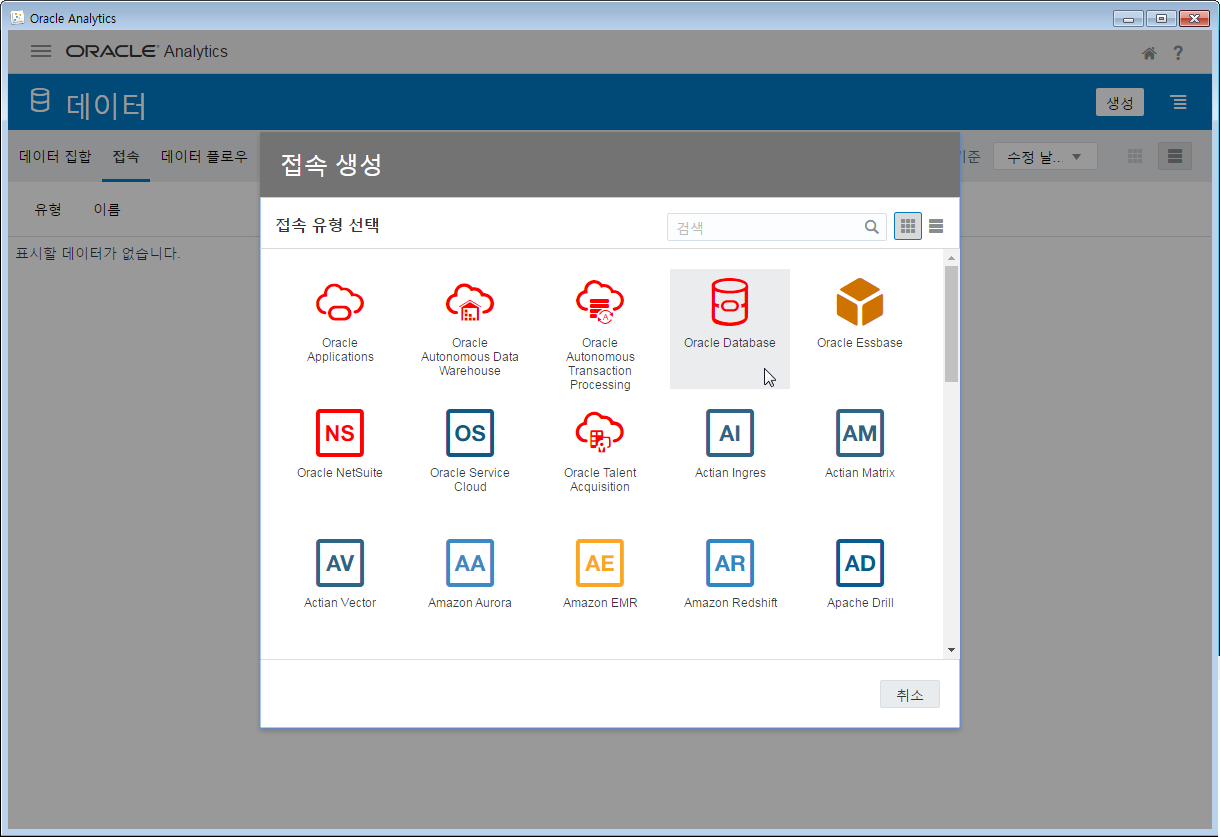This screenshot has height=837, width=1220.
Task: Open the 수정 날짜 sort dropdown
Action: point(1045,157)
